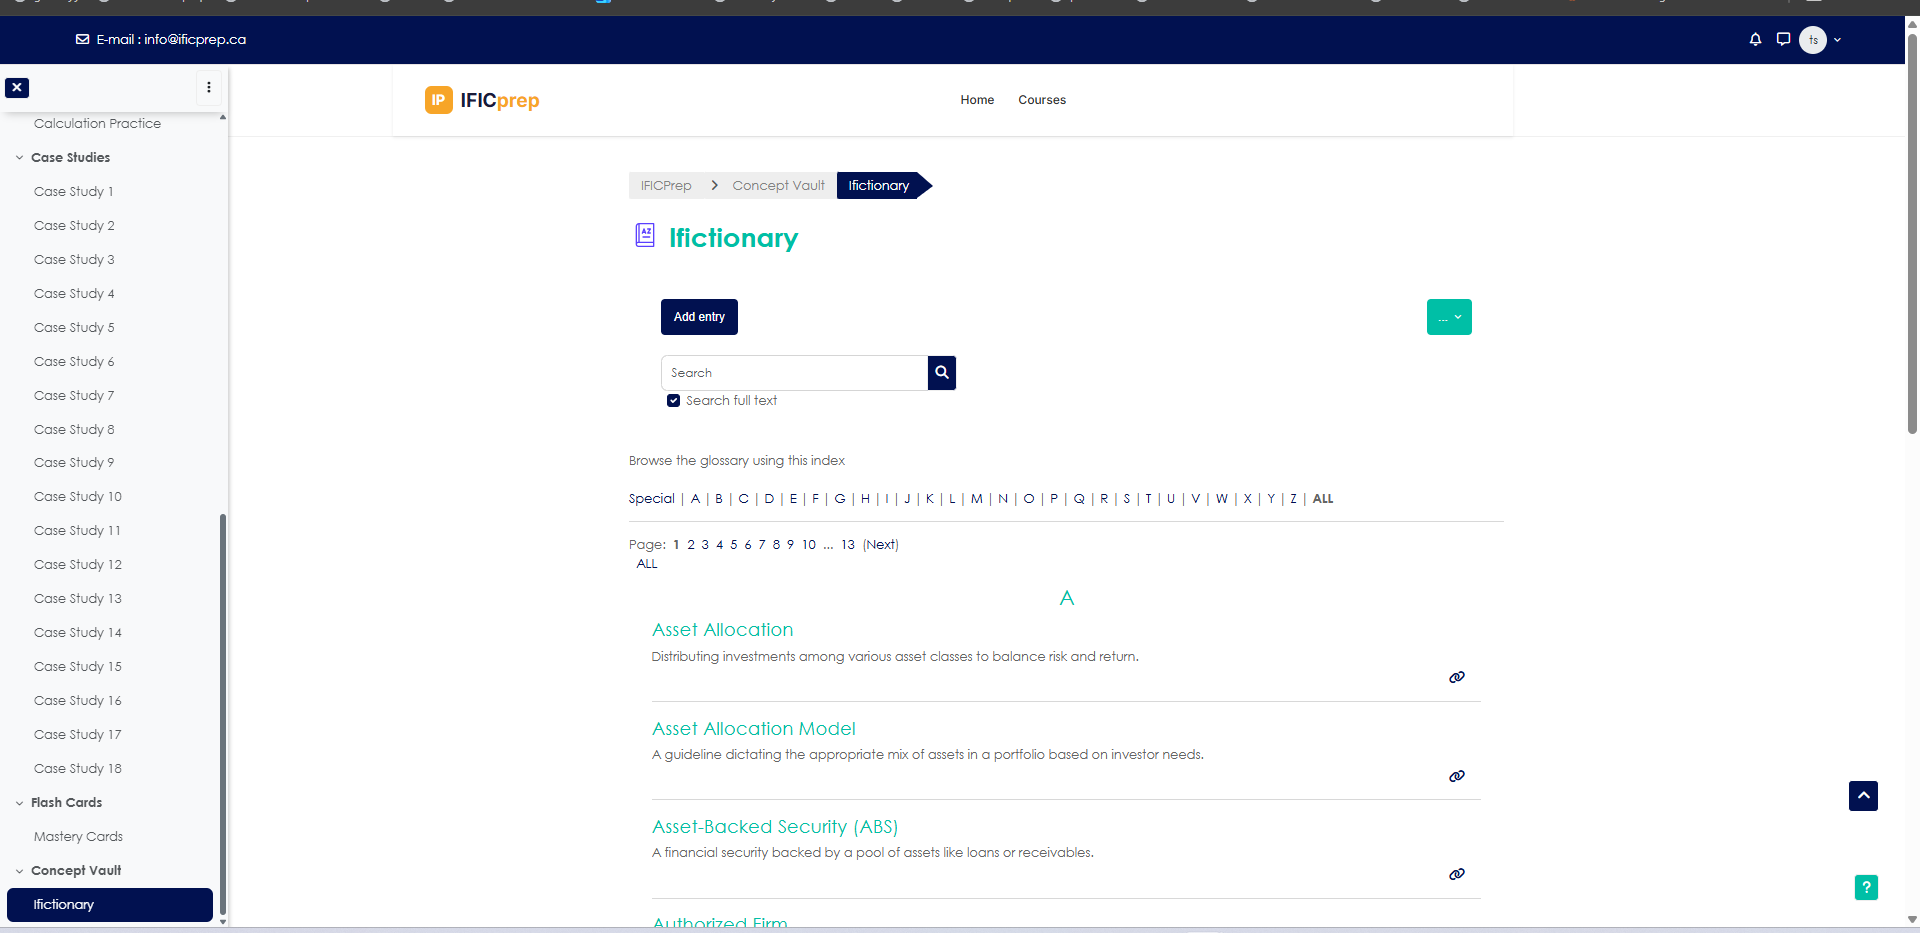
Task: Open the Asset Allocation Model entry title
Action: [754, 729]
